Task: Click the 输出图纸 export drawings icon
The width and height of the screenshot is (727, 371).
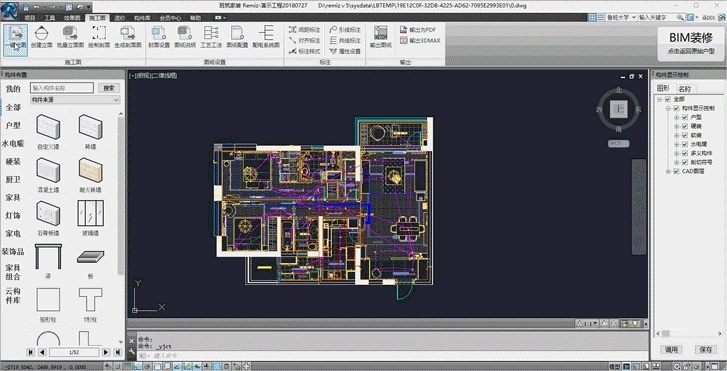Action: click(x=381, y=37)
